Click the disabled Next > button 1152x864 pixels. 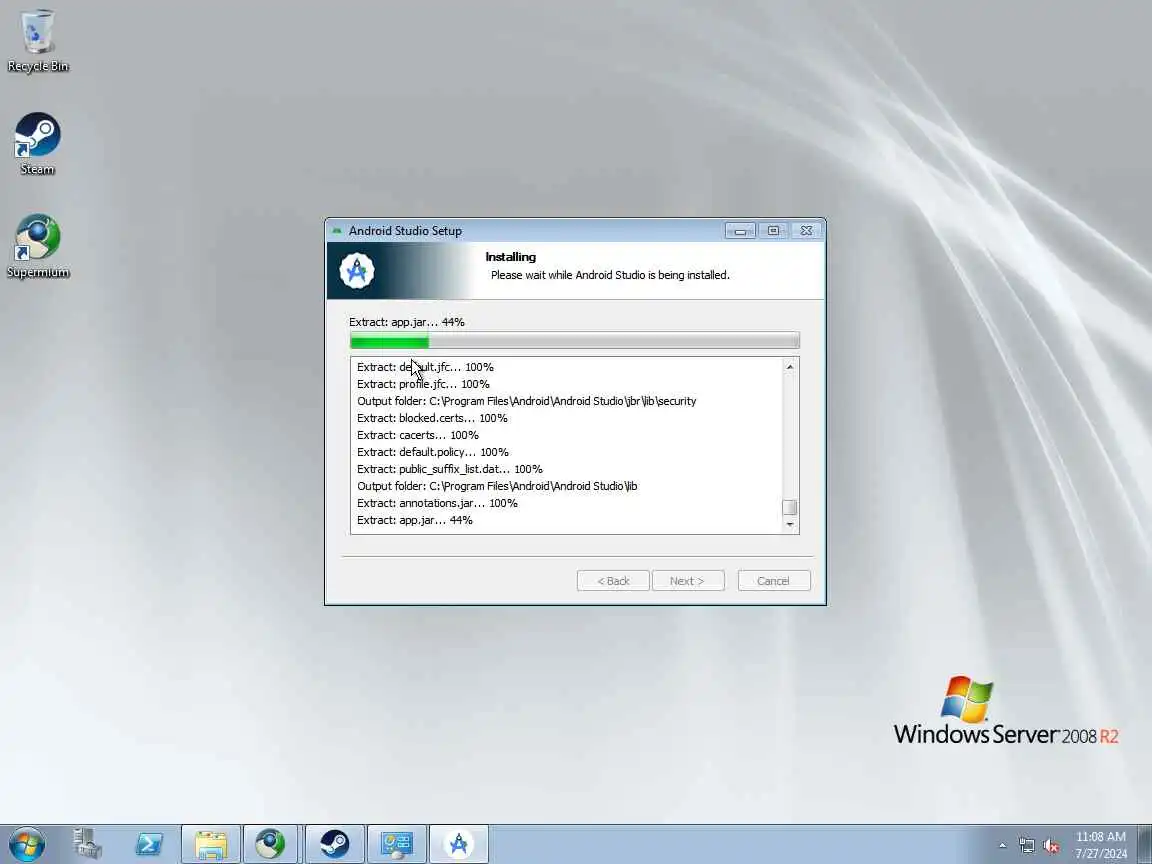click(688, 580)
